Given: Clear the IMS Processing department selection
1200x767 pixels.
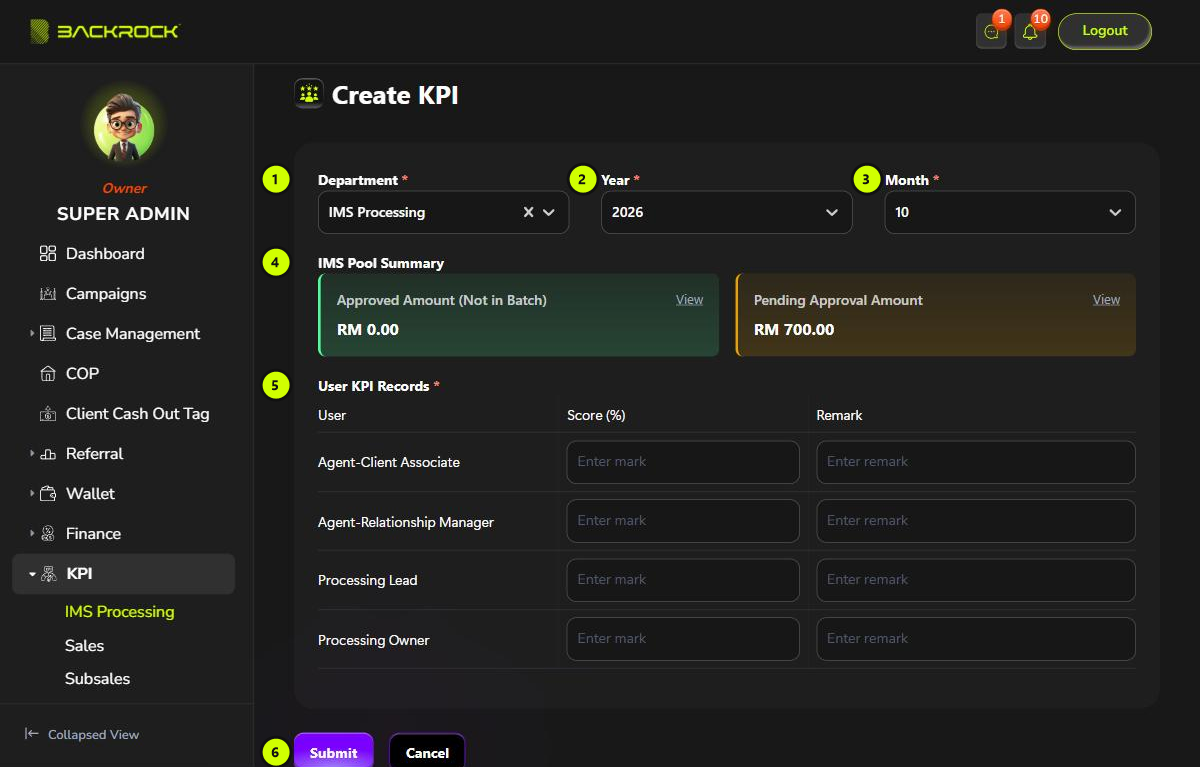Looking at the screenshot, I should [x=528, y=212].
